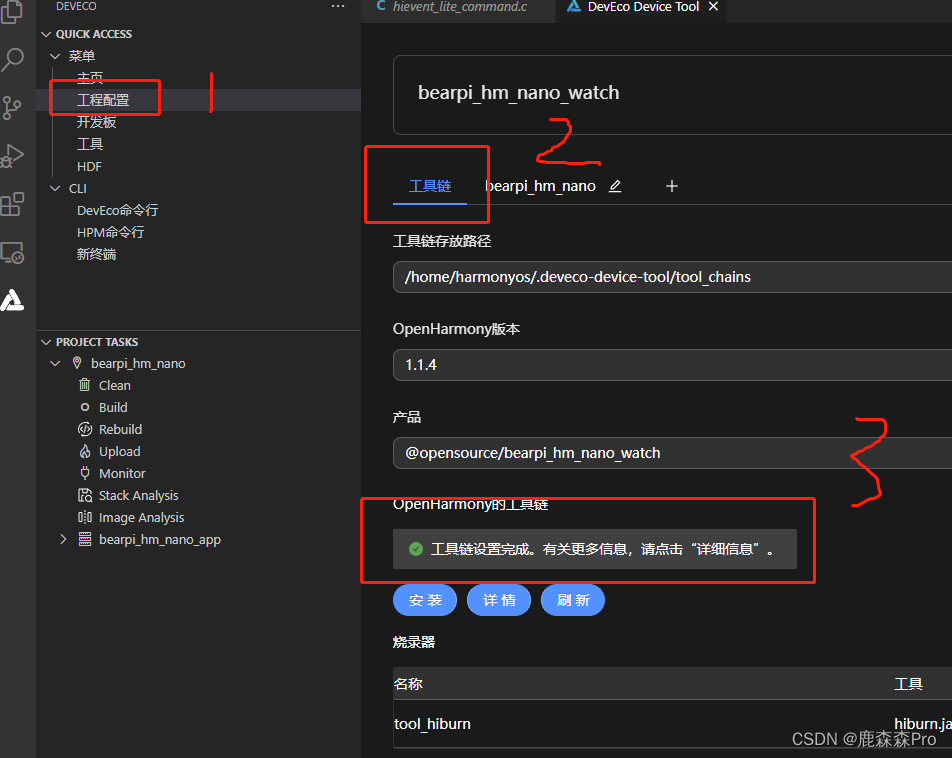Click the bearpi_hm_nano_watch project title box
Viewport: 952px width, 758px height.
[x=672, y=95]
